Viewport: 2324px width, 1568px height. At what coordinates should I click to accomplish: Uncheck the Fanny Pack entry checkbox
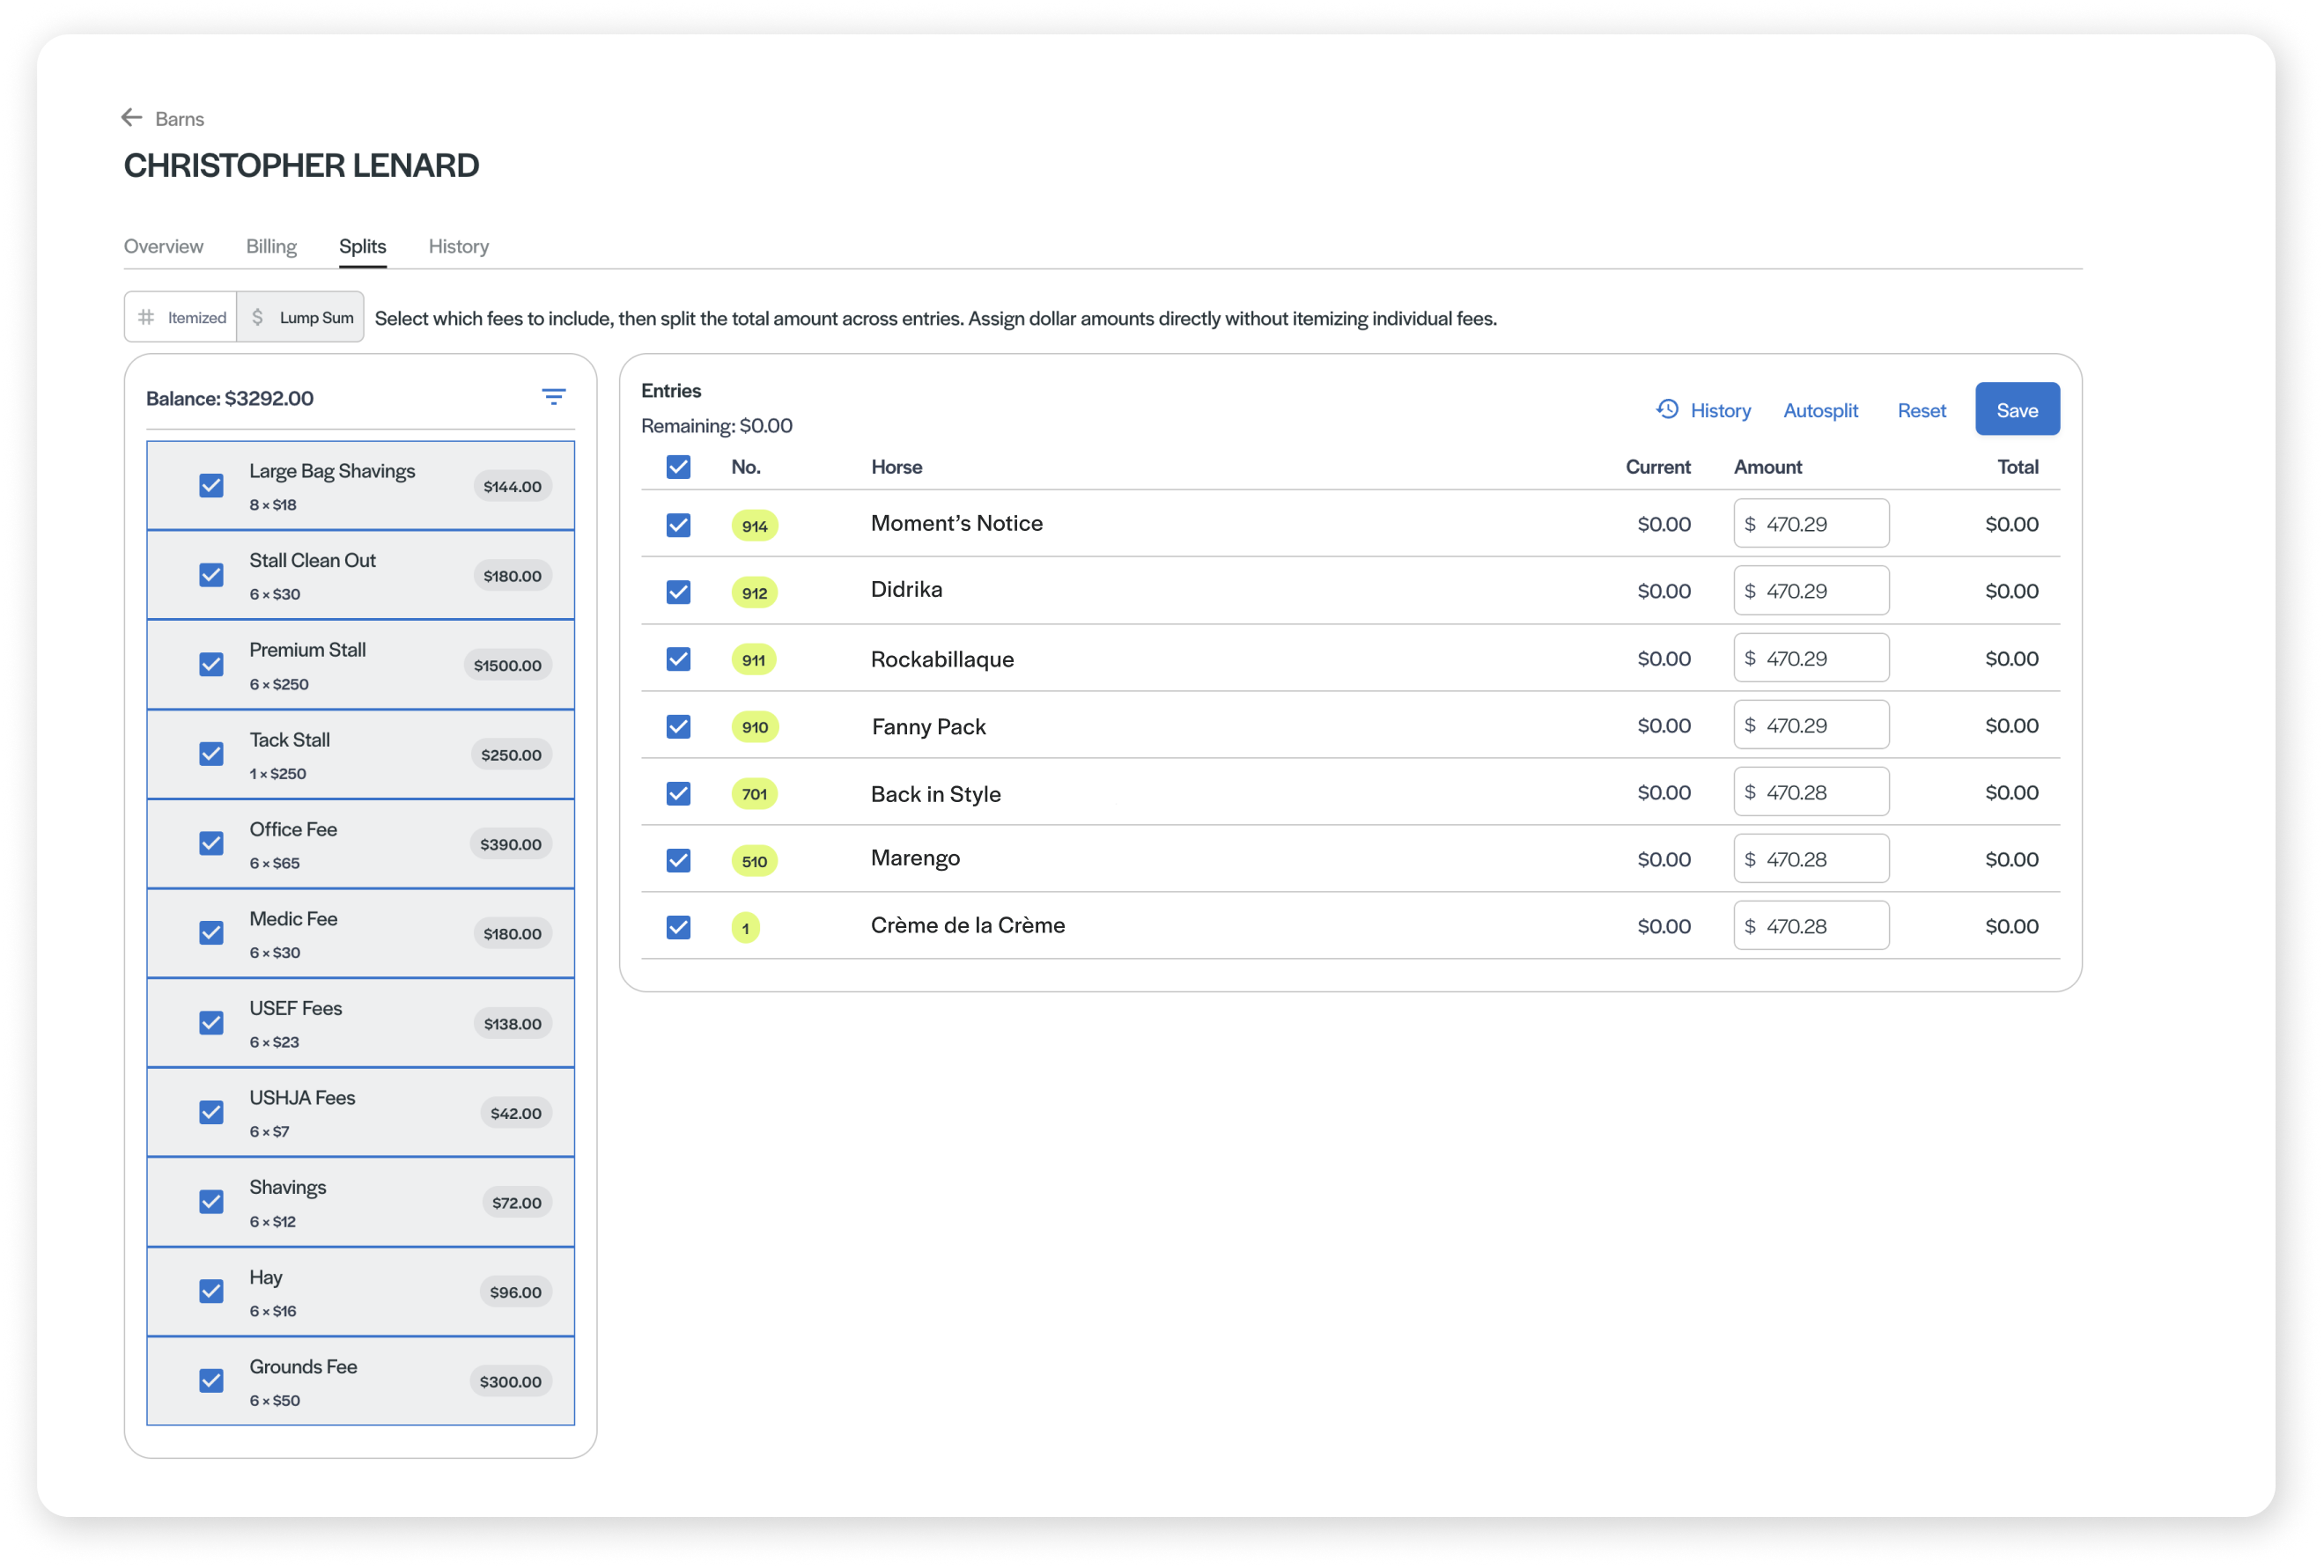tap(678, 726)
